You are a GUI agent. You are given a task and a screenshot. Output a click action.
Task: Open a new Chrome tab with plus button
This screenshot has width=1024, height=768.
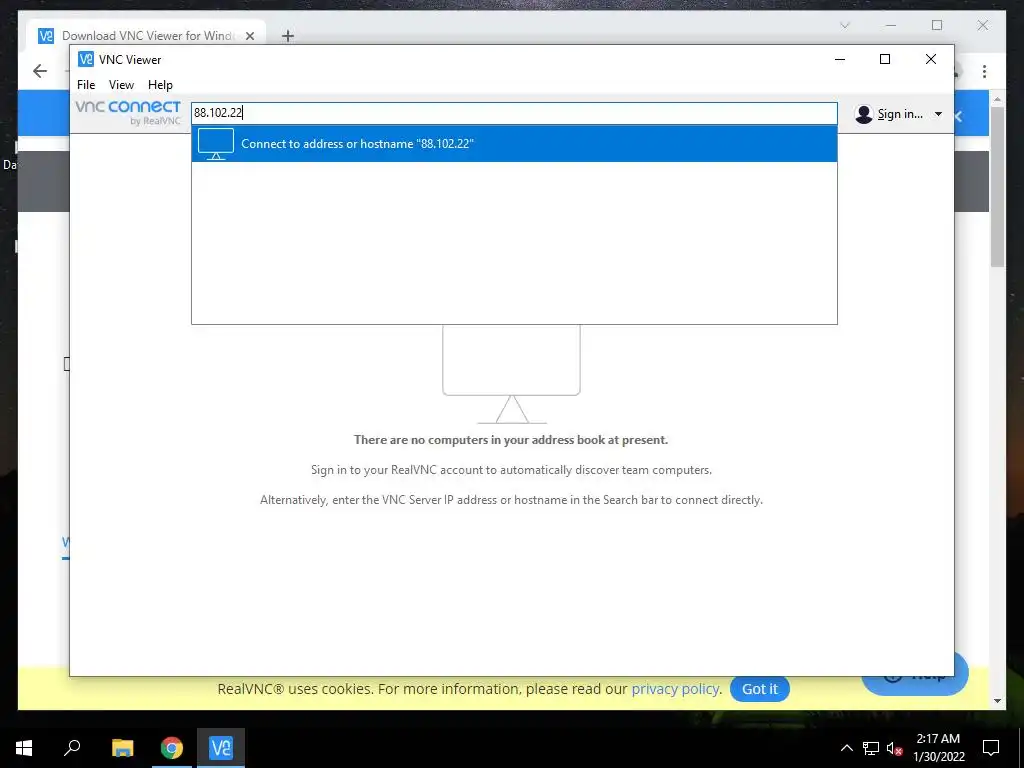288,36
